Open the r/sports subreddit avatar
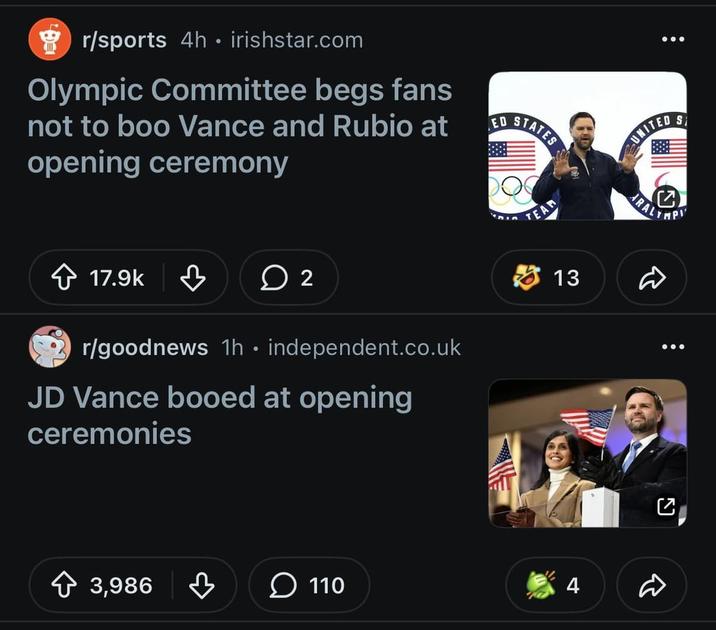Screen dimensions: 716x630 pos(50,40)
